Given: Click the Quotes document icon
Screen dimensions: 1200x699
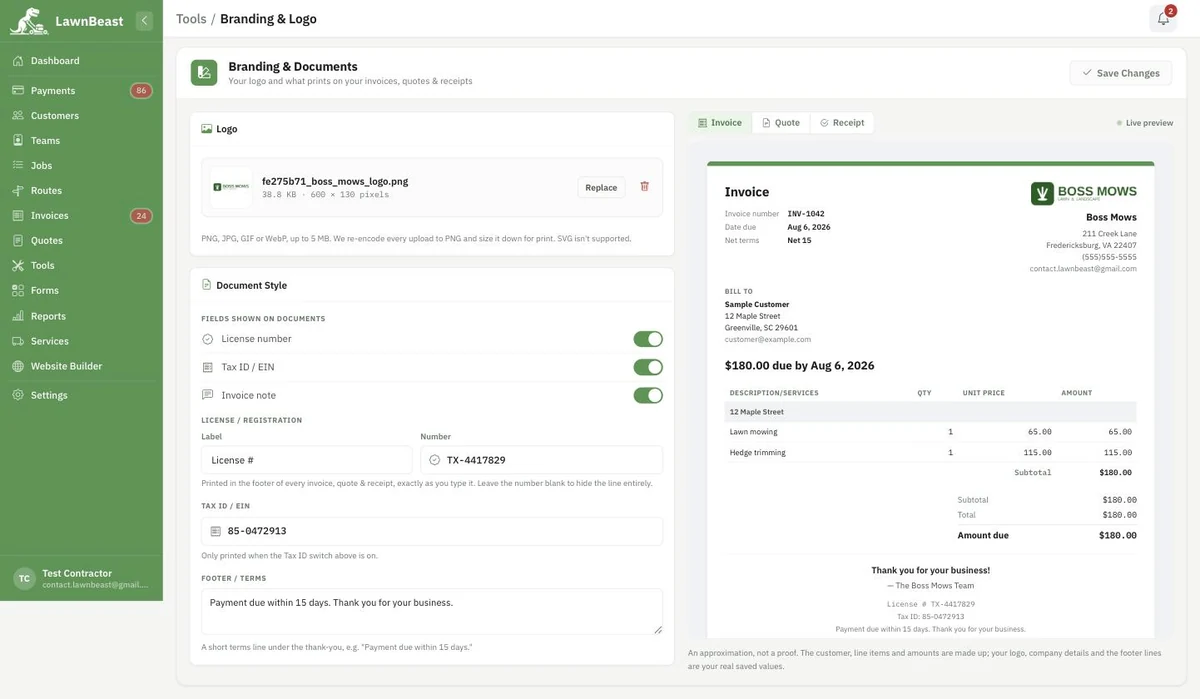Looking at the screenshot, I should (x=18, y=241).
